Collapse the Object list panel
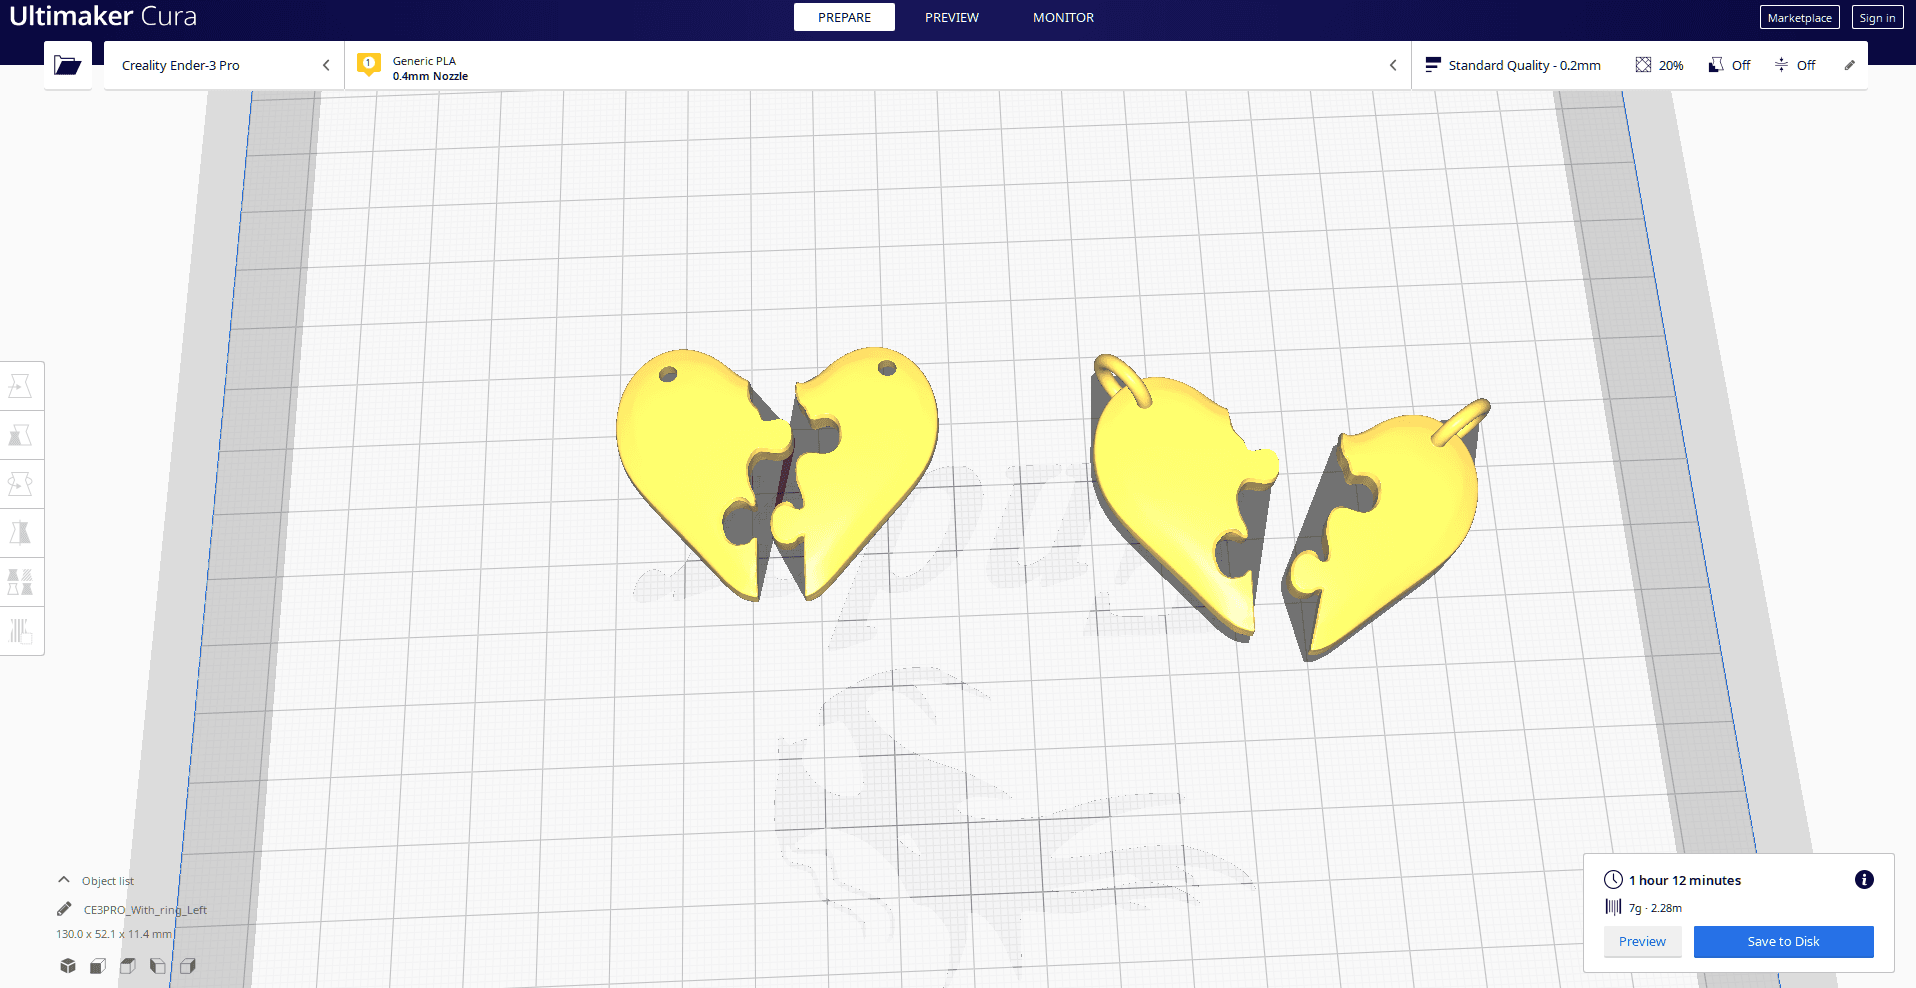1916x988 pixels. [x=64, y=880]
